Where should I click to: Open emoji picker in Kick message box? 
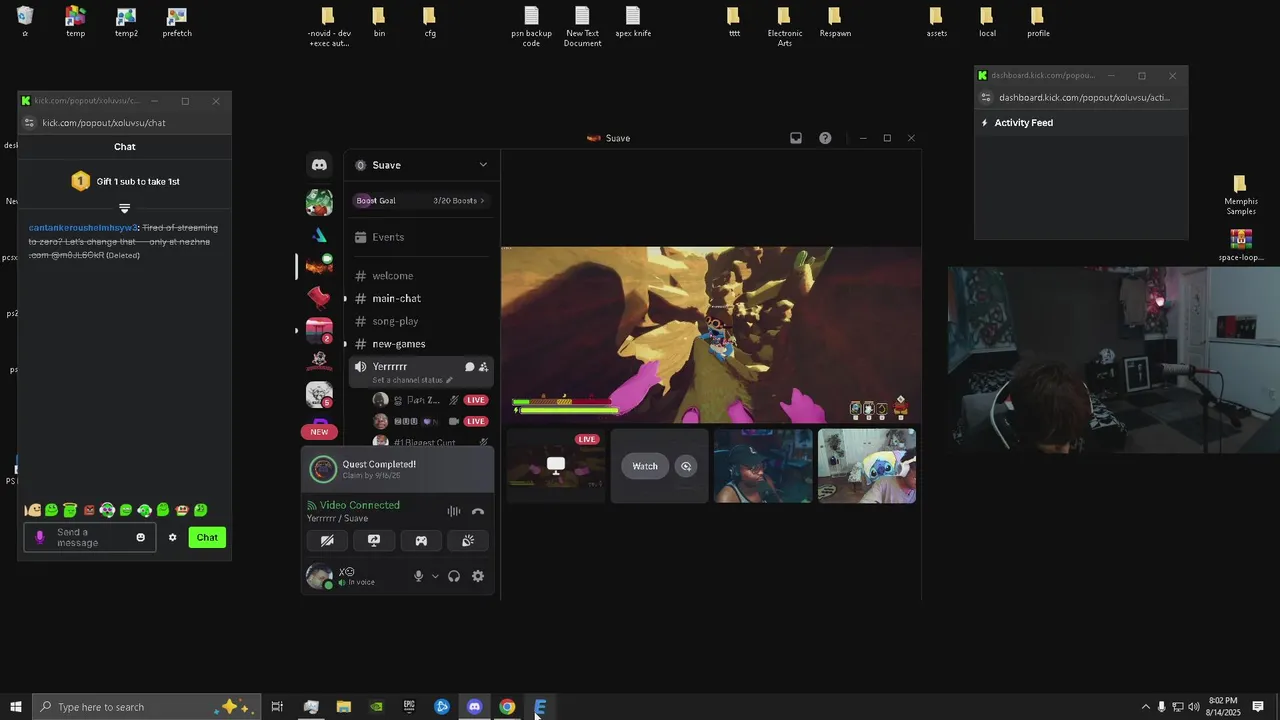[140, 538]
